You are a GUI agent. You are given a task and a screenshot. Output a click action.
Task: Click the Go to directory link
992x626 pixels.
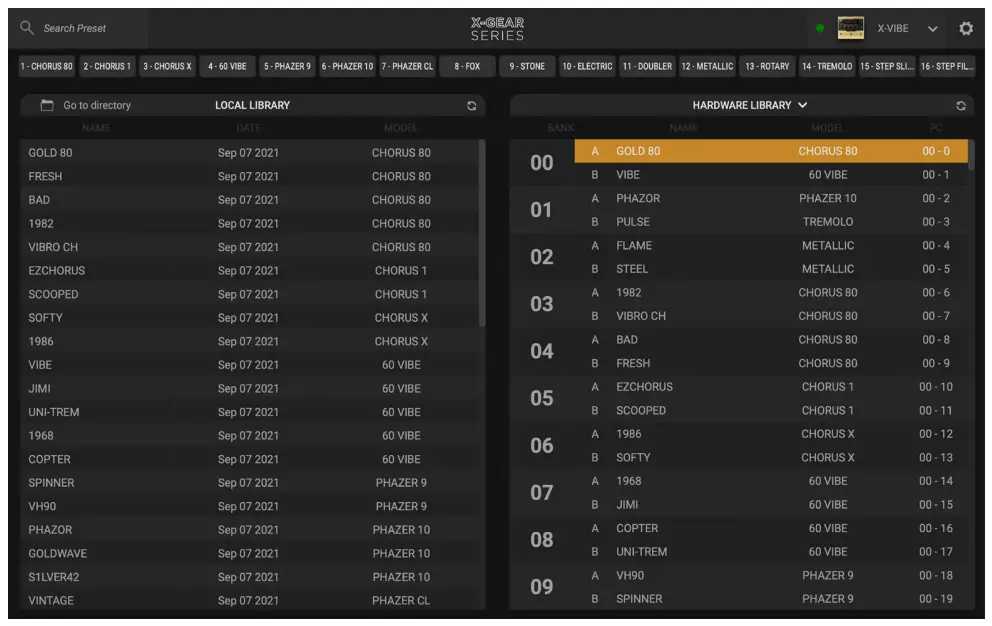pos(97,105)
